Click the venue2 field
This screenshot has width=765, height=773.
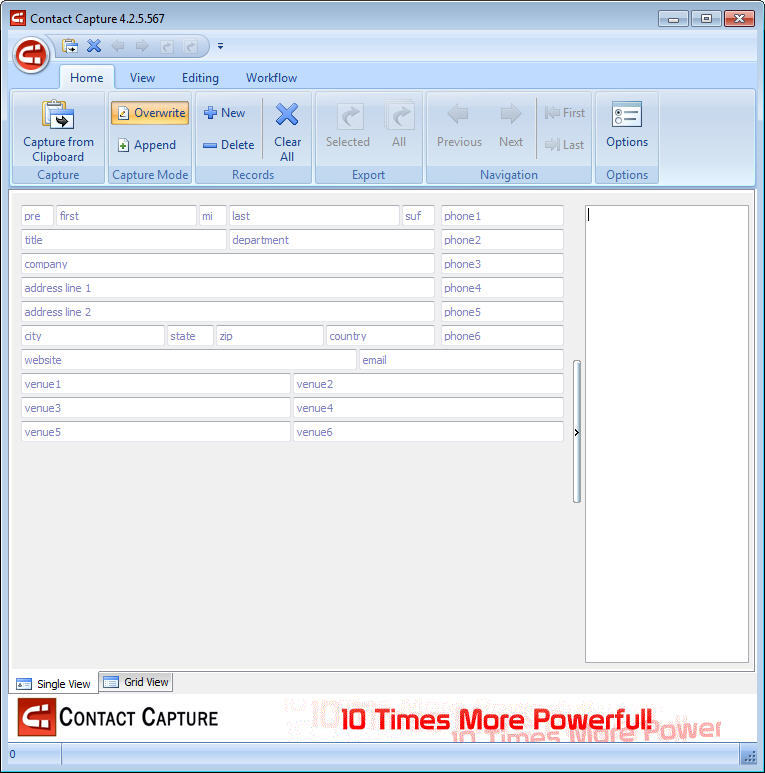click(x=428, y=384)
